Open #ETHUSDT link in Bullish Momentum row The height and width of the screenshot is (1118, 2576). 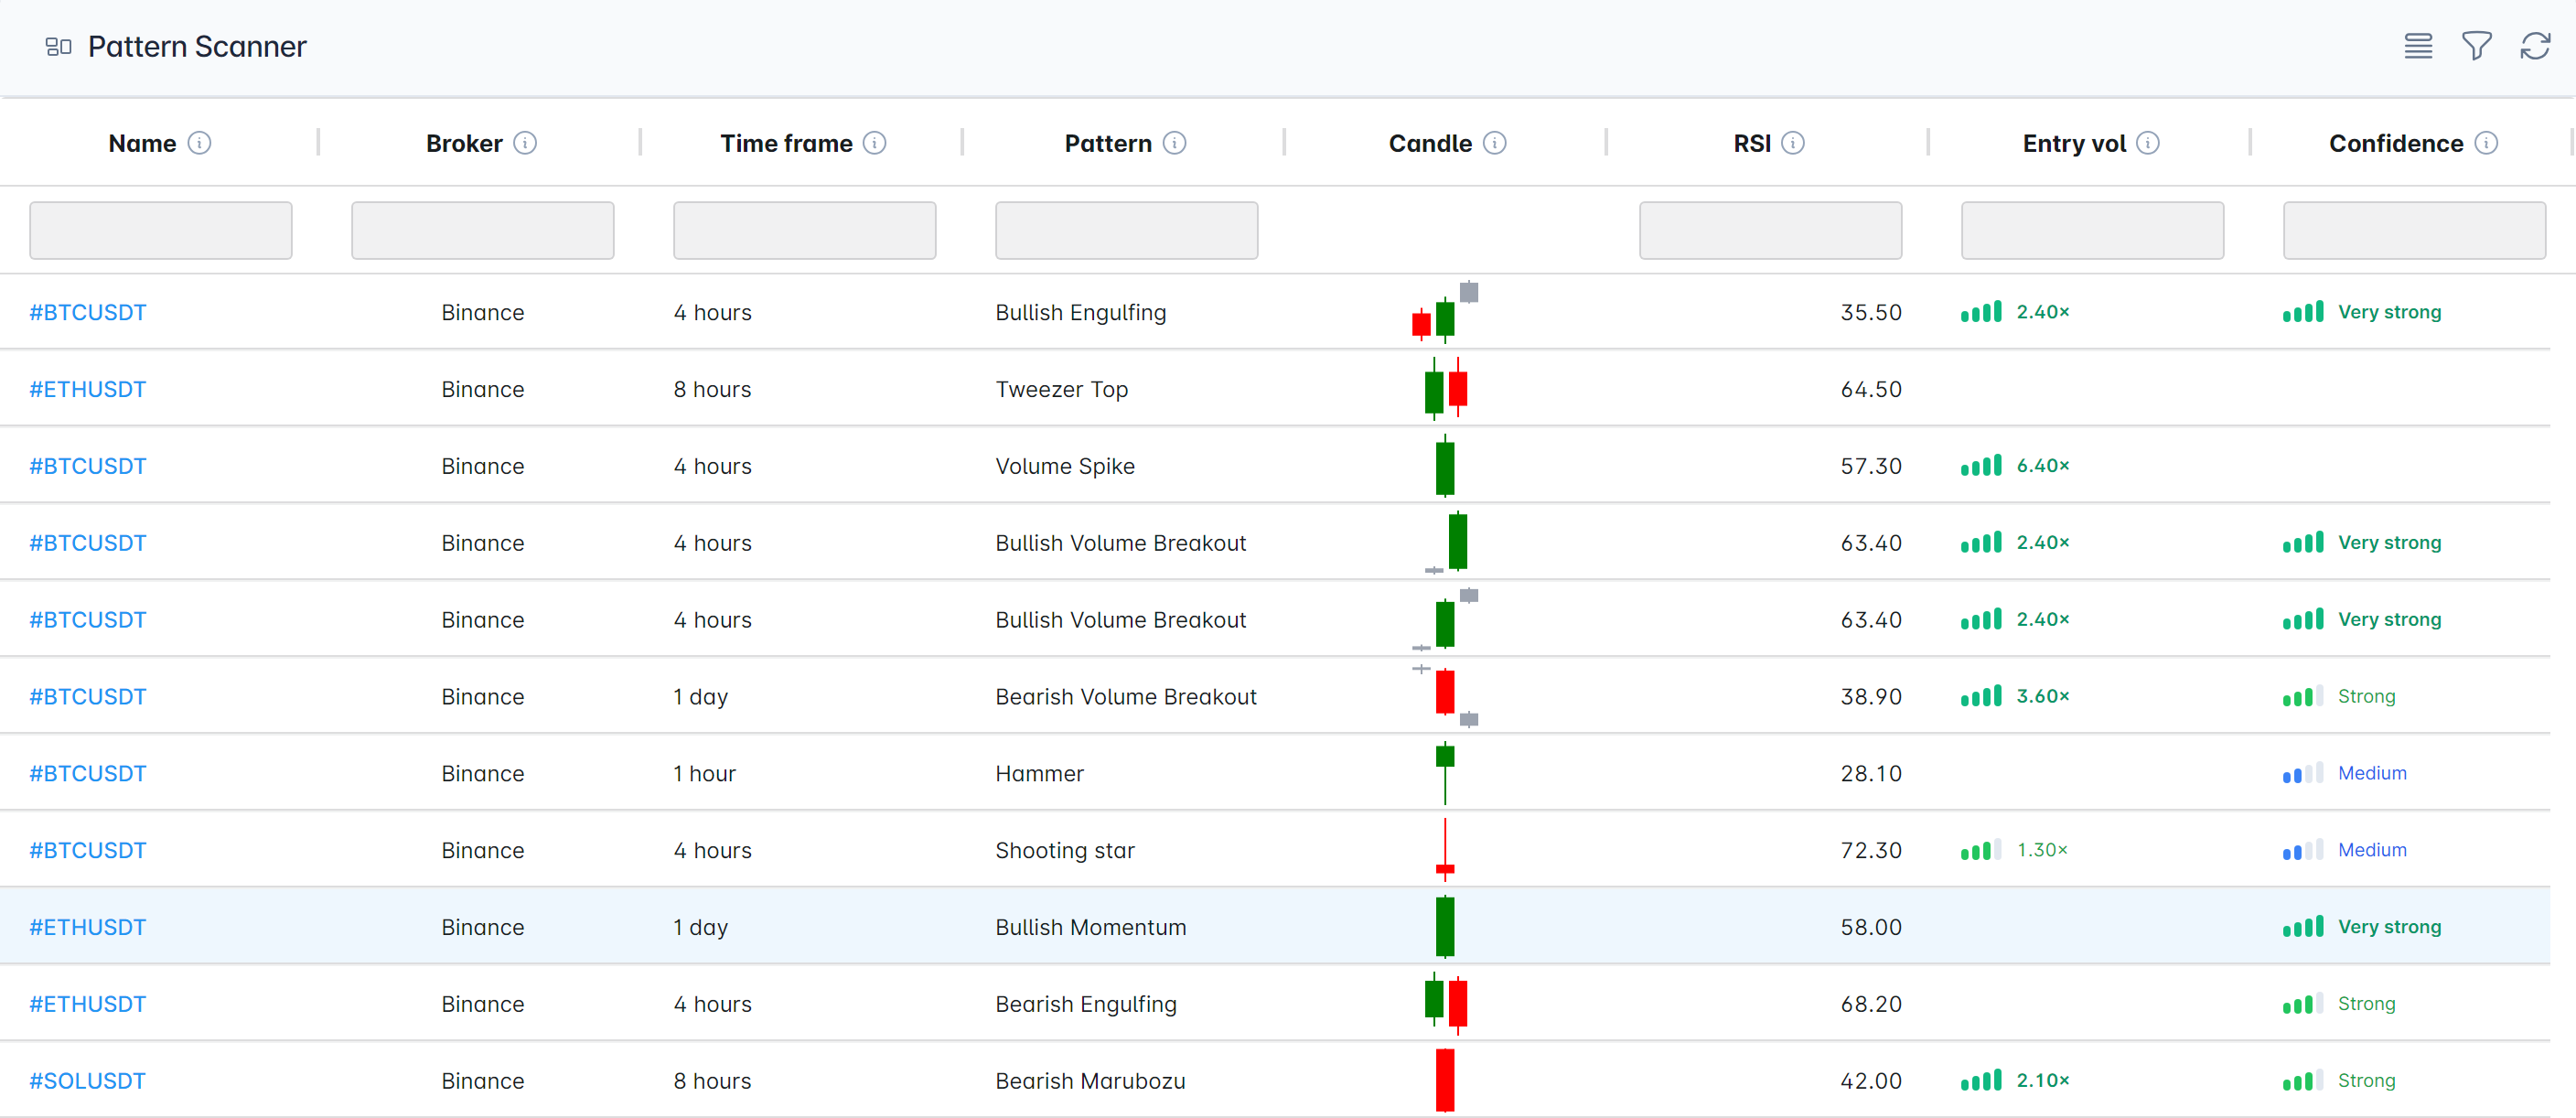click(x=88, y=927)
